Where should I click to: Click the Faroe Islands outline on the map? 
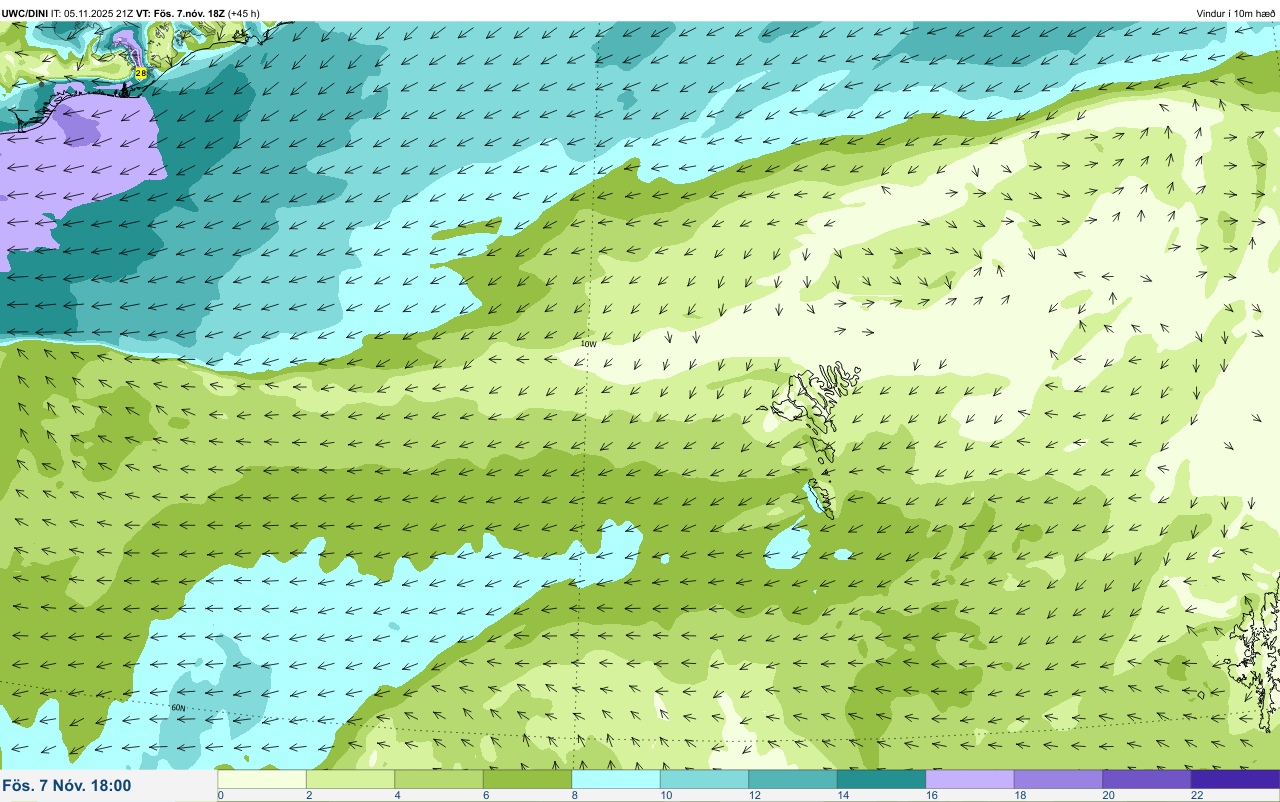click(817, 438)
